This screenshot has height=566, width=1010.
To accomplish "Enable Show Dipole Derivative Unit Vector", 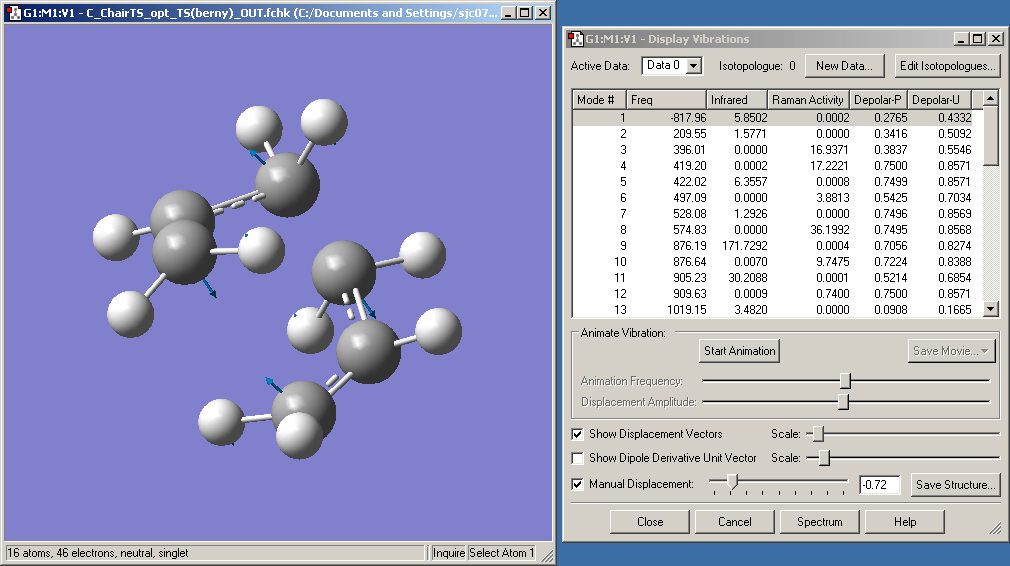I will point(577,458).
